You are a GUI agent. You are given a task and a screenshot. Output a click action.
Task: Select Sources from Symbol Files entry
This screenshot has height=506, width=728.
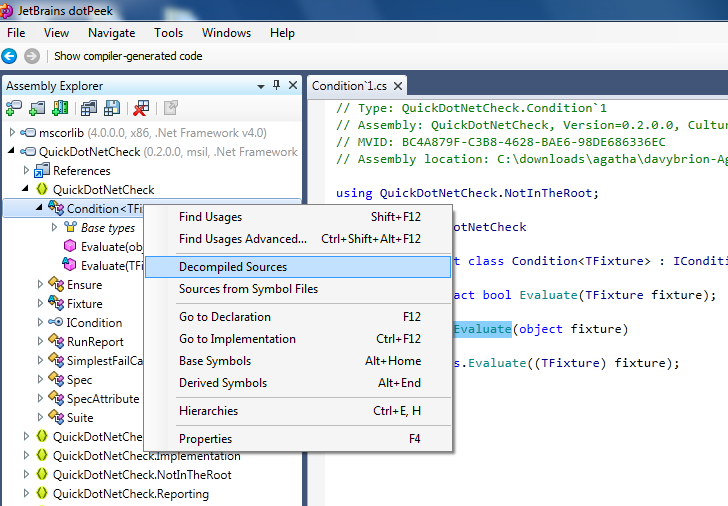[x=299, y=289]
